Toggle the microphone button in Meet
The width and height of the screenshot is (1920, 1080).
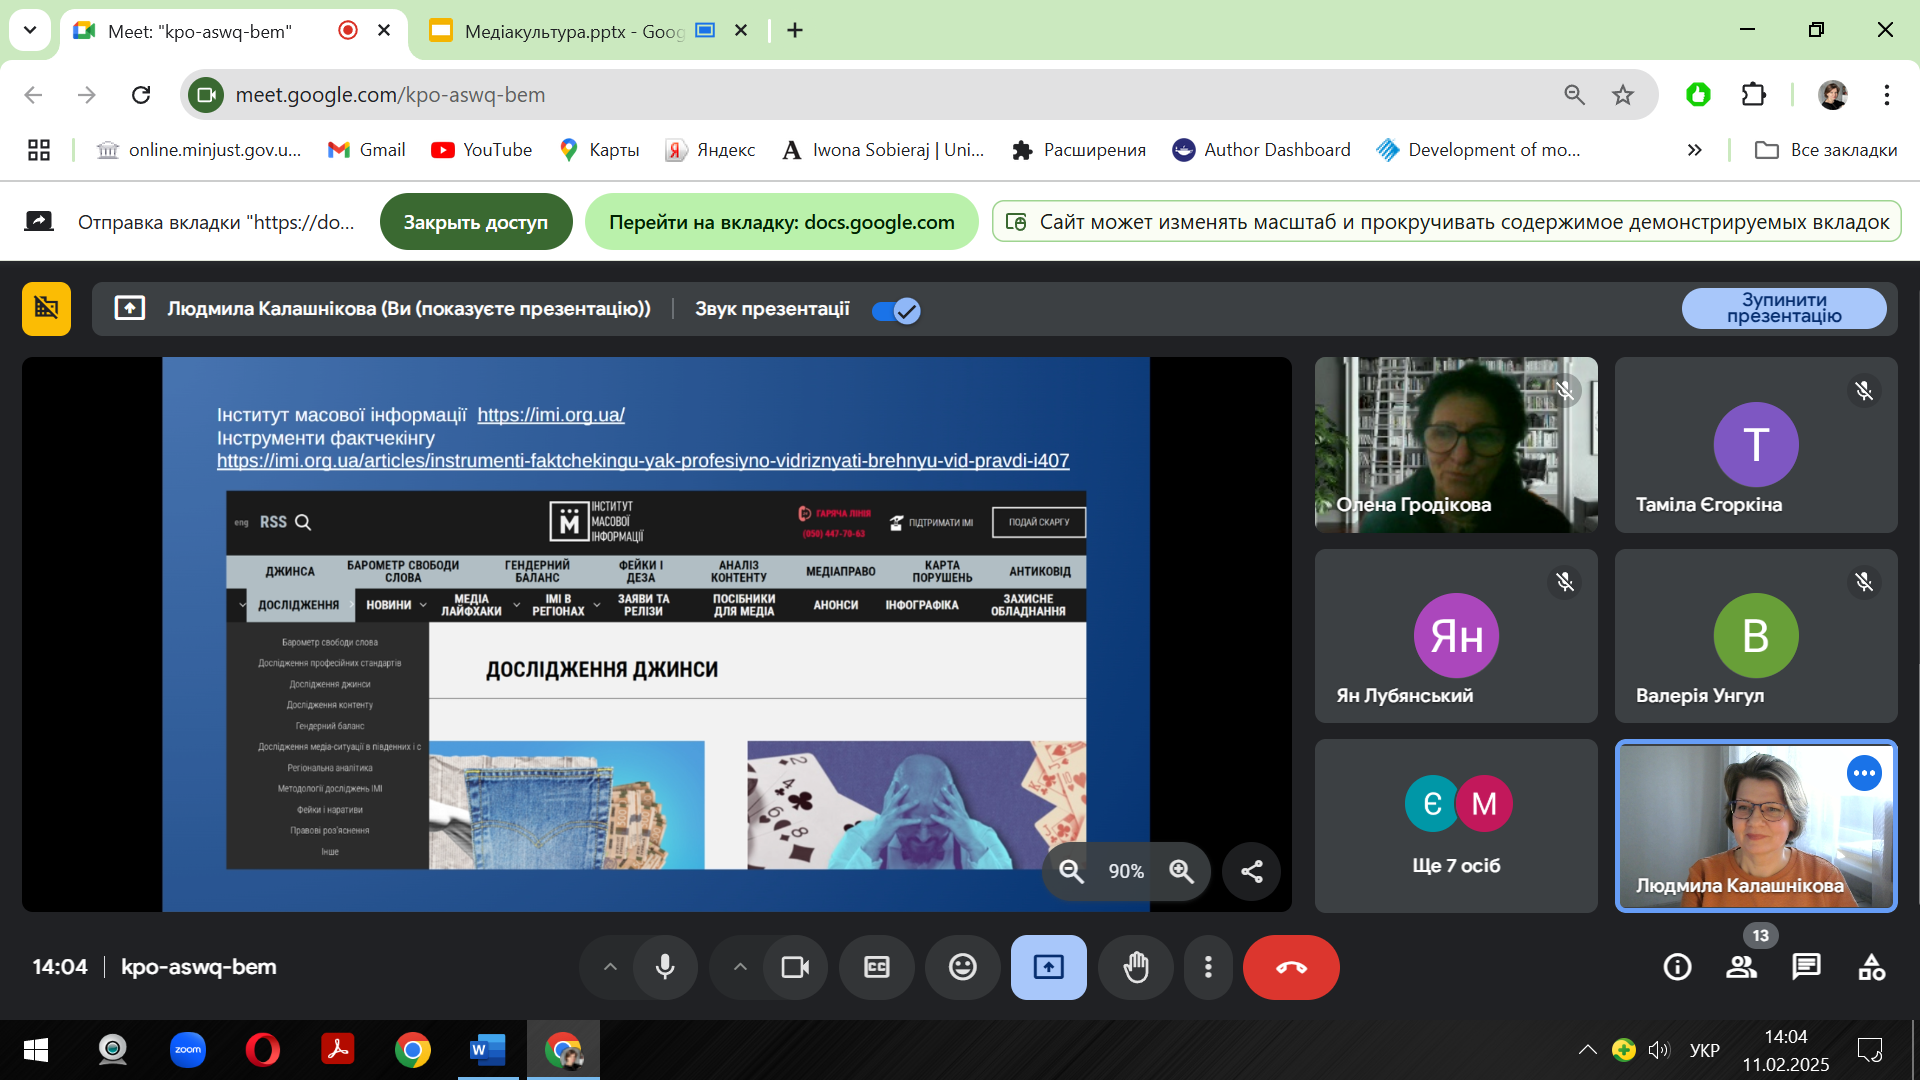[665, 967]
